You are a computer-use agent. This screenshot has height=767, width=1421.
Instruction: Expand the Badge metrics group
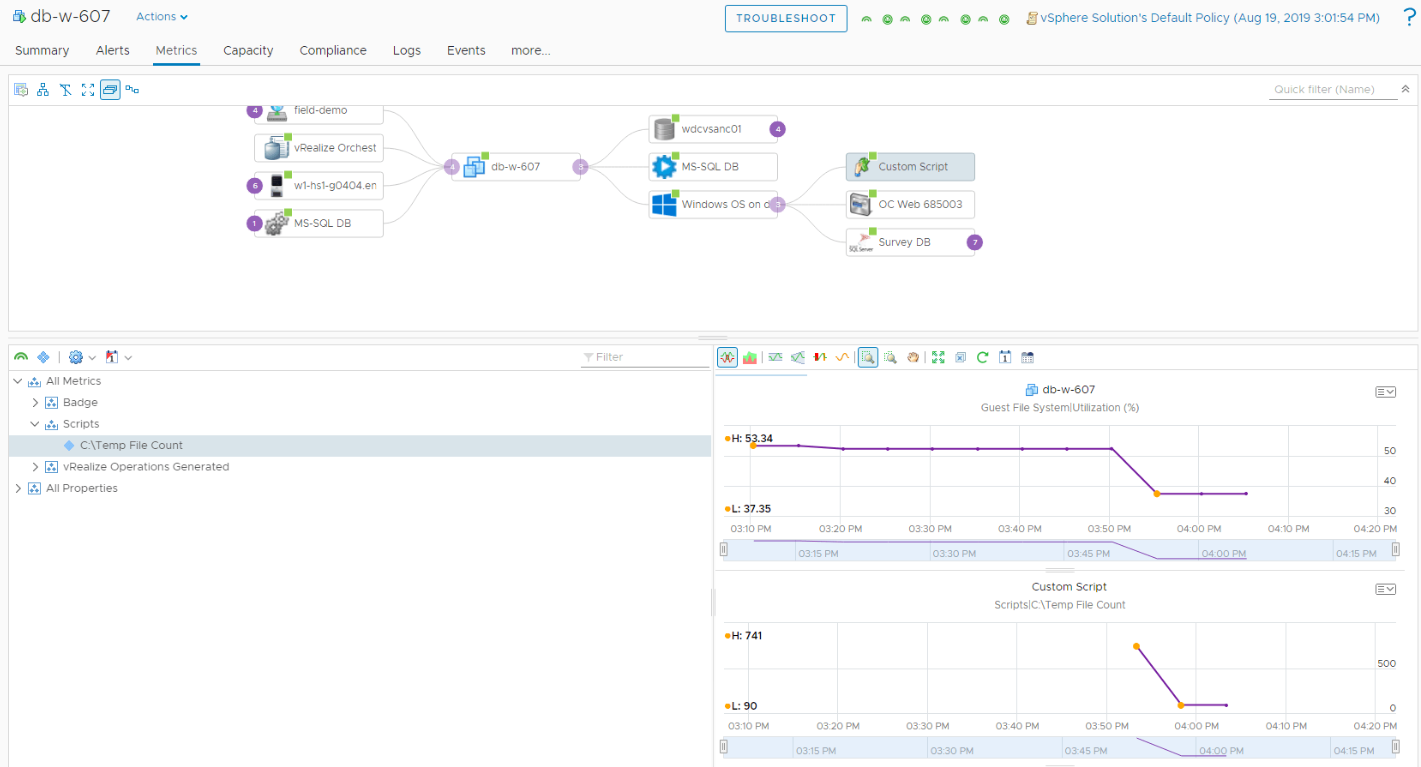(x=35, y=402)
